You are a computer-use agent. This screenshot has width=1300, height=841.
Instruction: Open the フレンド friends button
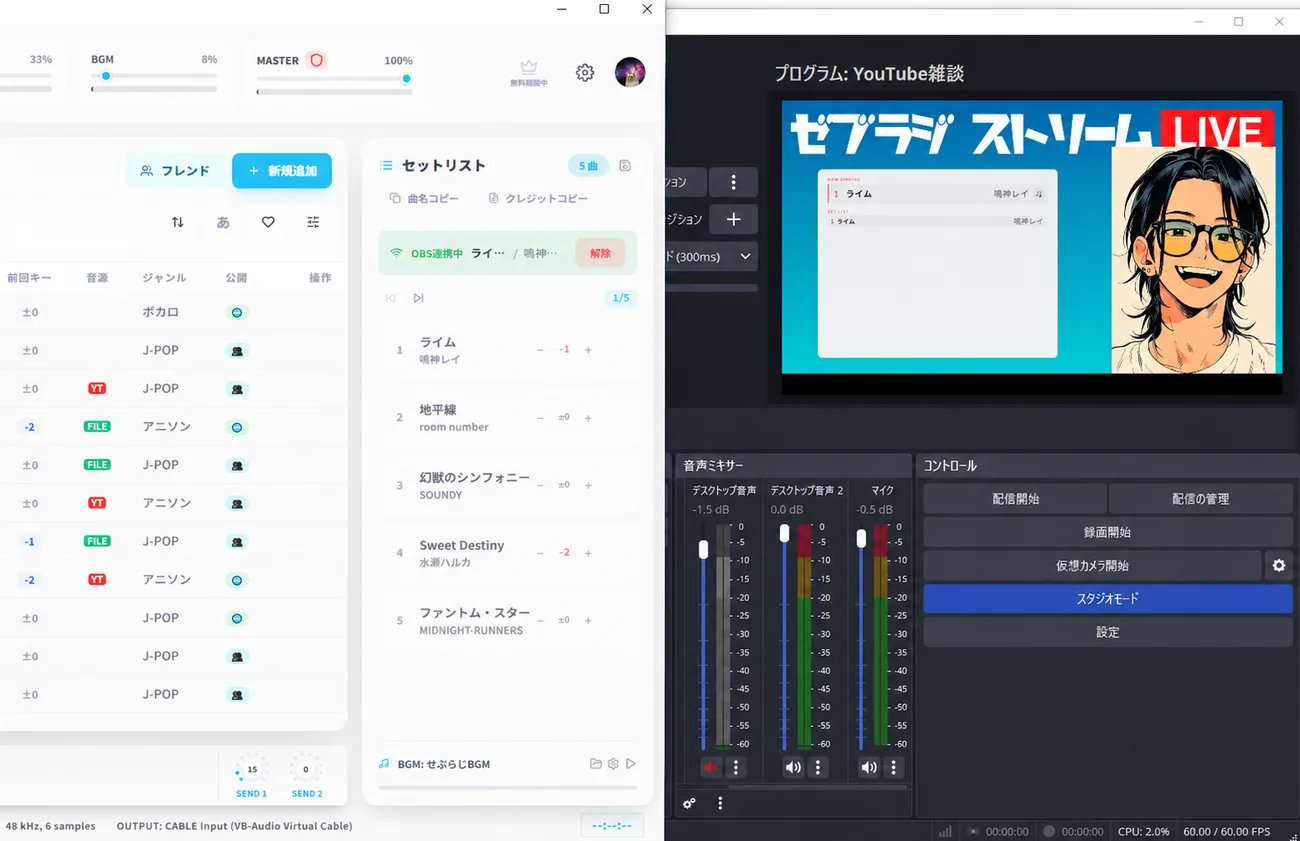(175, 171)
